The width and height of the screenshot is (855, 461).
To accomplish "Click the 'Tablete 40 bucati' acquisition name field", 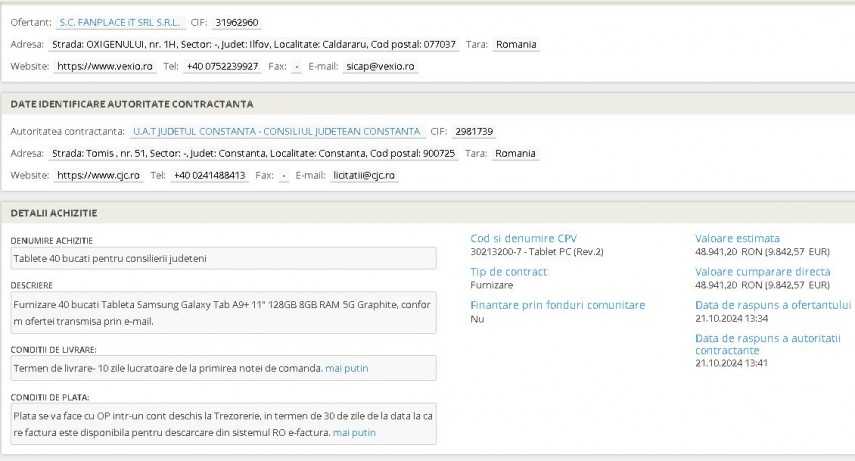I will tap(223, 258).
